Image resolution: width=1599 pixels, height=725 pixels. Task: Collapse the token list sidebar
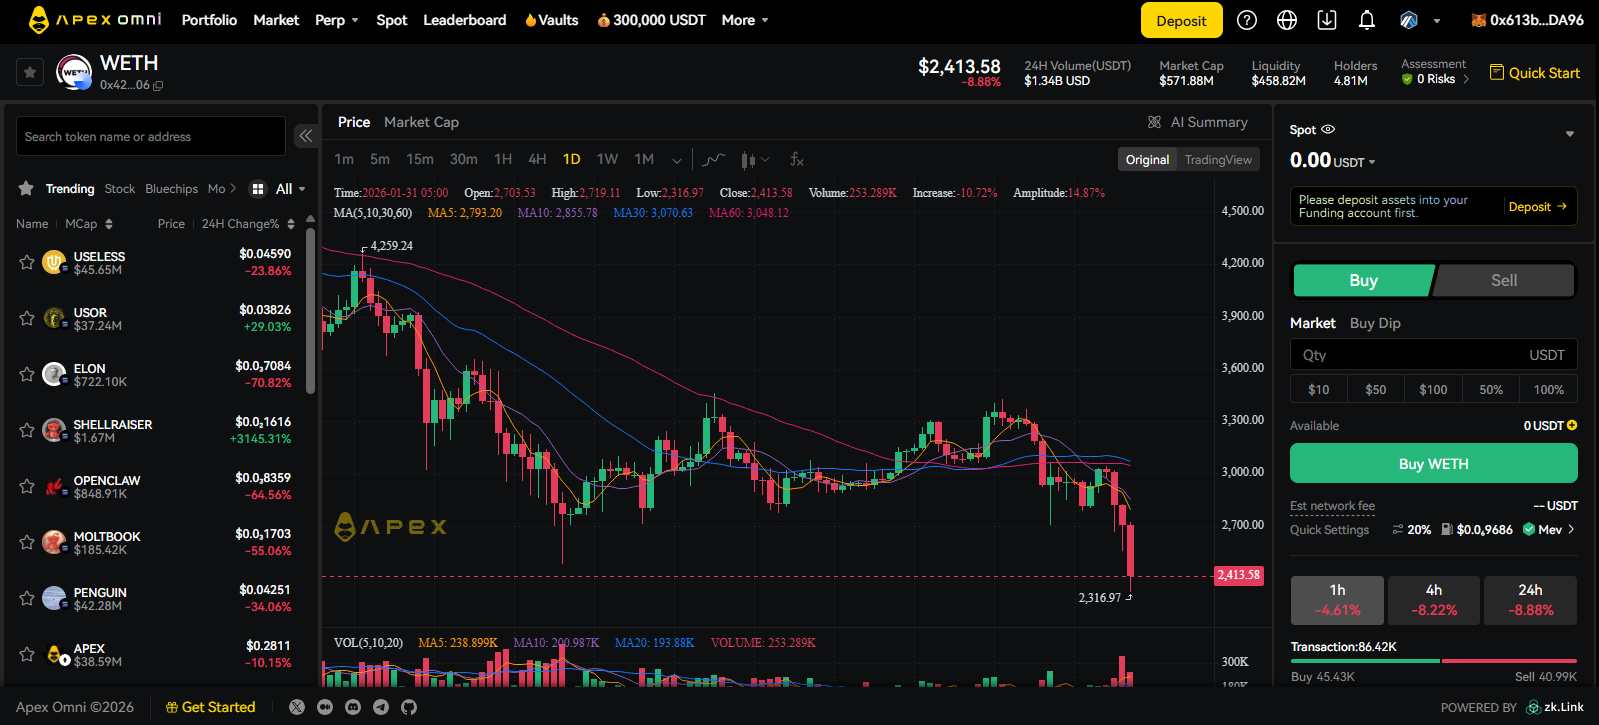coord(305,136)
